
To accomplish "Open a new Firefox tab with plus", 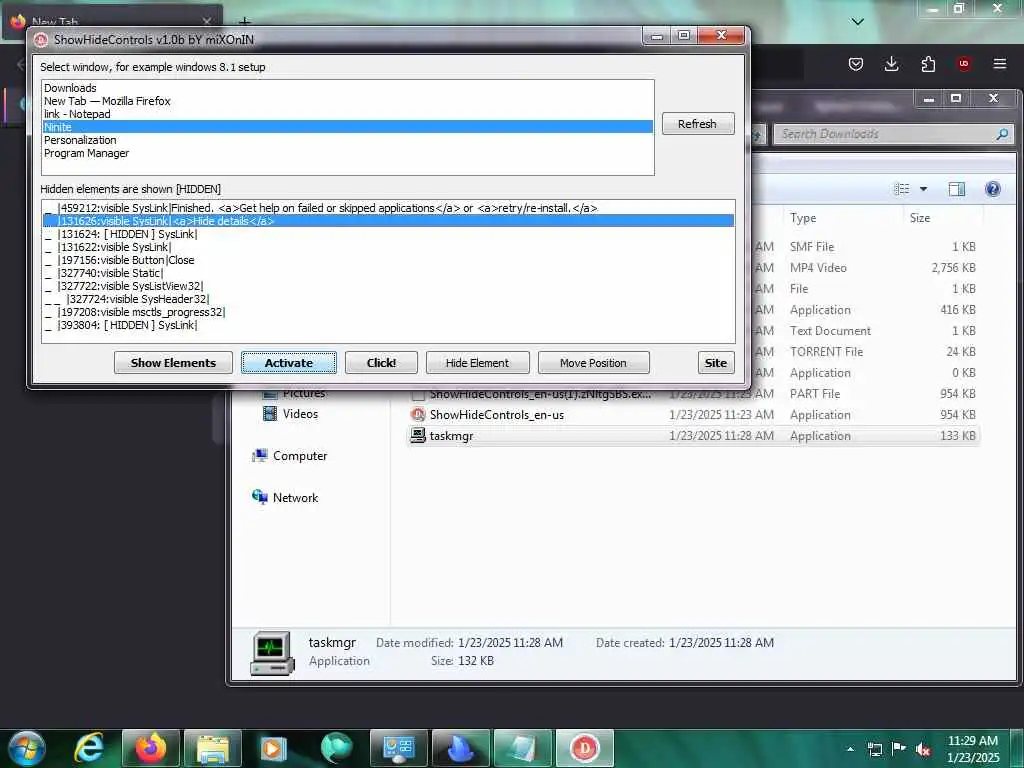I will (244, 22).
